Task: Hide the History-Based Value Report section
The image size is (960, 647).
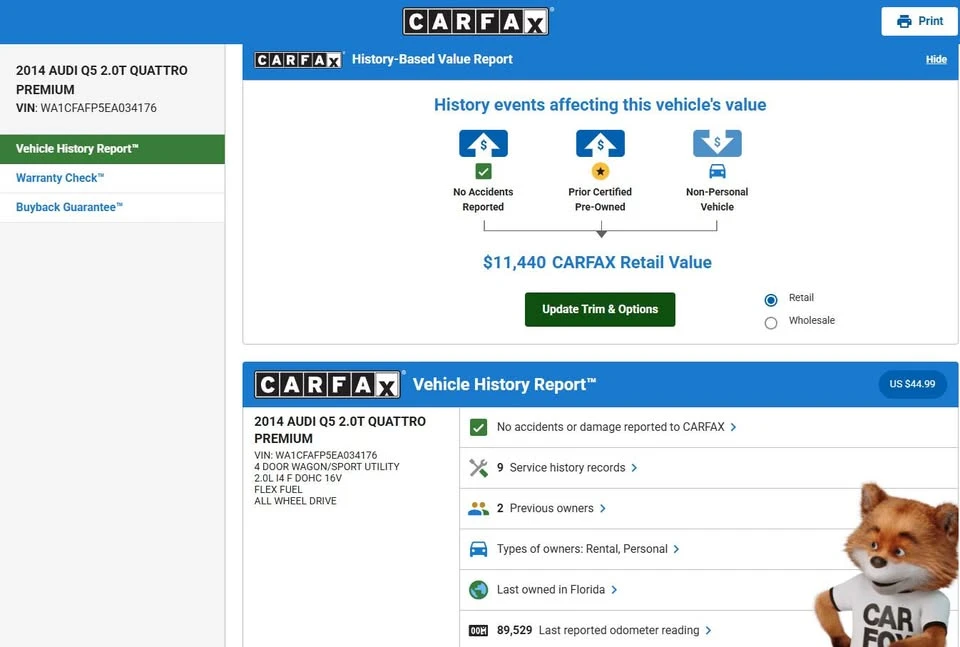Action: pos(936,59)
